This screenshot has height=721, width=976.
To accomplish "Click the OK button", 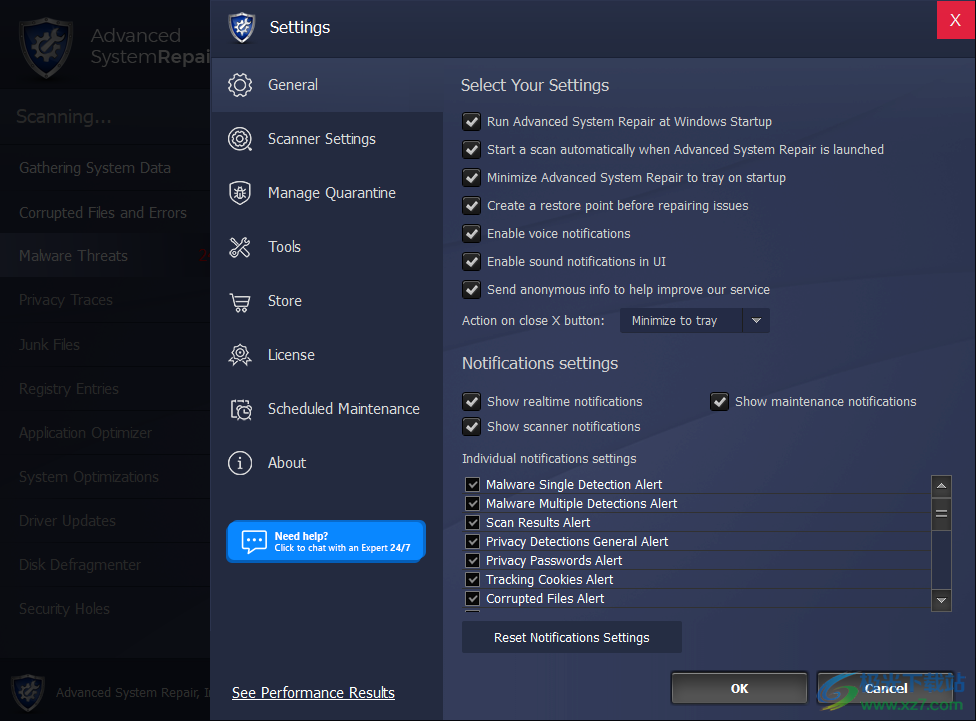I will (x=739, y=688).
